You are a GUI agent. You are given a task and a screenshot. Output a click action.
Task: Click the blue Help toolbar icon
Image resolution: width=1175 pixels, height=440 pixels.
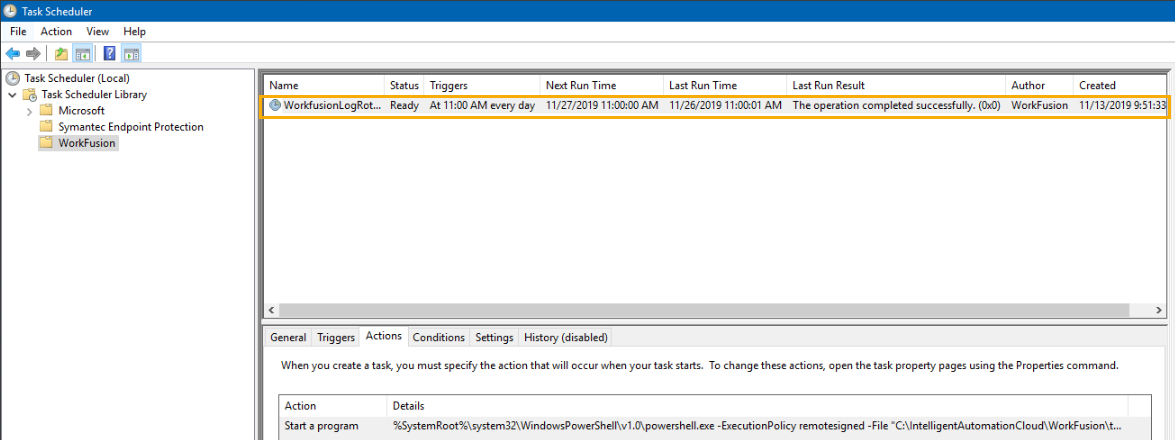point(110,53)
